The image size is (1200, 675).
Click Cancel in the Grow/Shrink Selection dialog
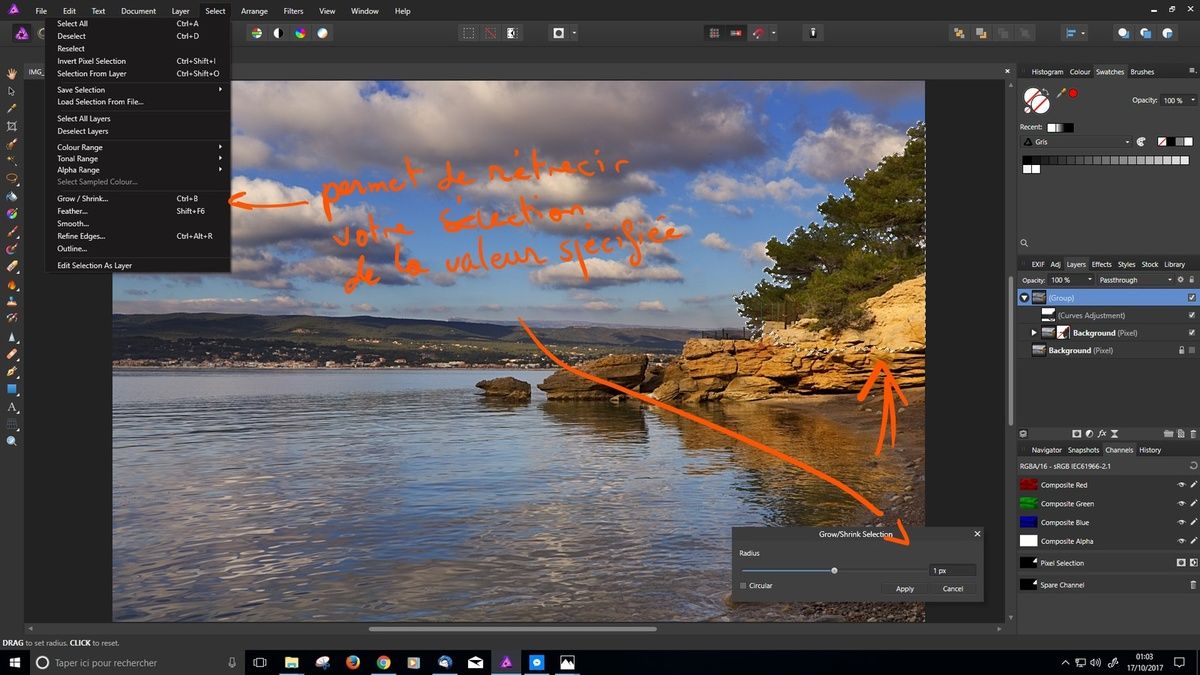(952, 589)
